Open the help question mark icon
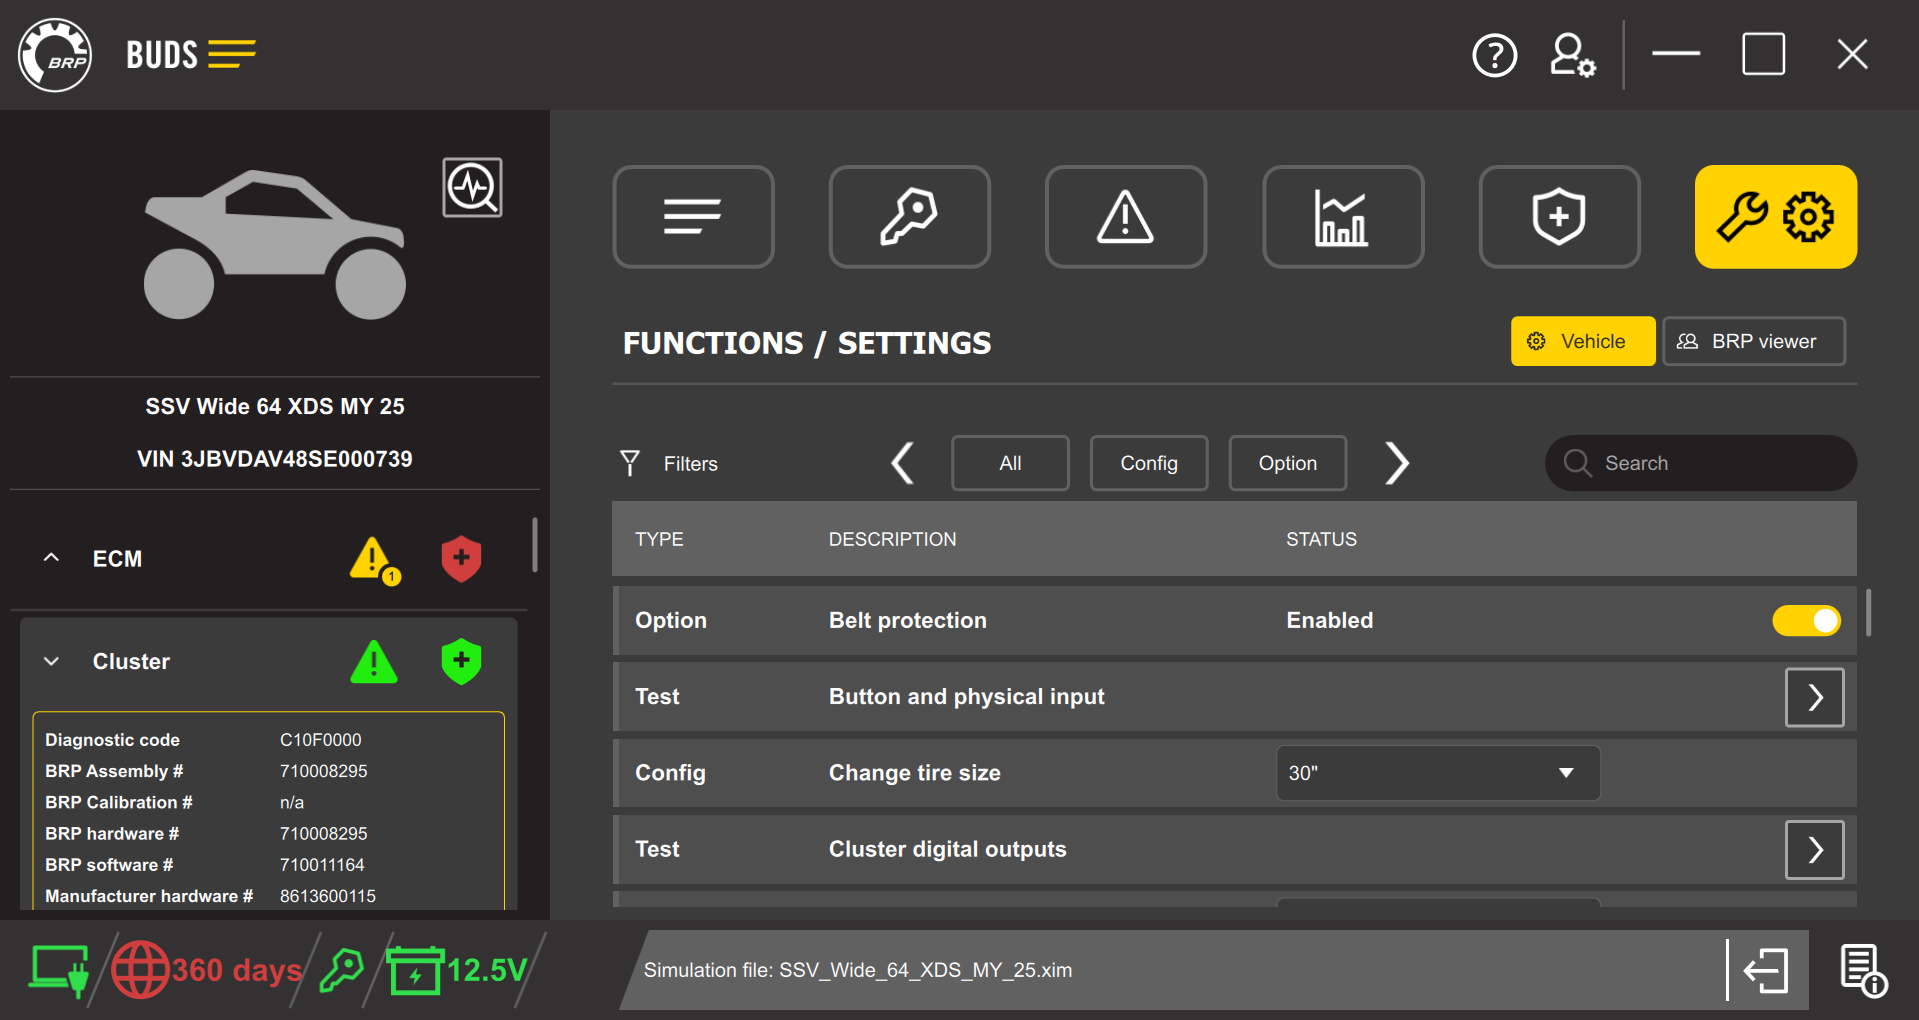Image resolution: width=1919 pixels, height=1020 pixels. (x=1494, y=55)
